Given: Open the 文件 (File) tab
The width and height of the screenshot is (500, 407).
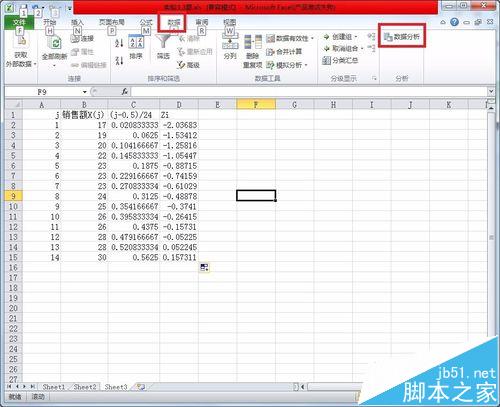Looking at the screenshot, I should click(x=19, y=22).
